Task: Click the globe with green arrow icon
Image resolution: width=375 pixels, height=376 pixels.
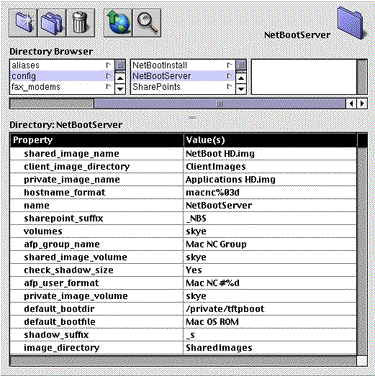Action: tap(118, 23)
